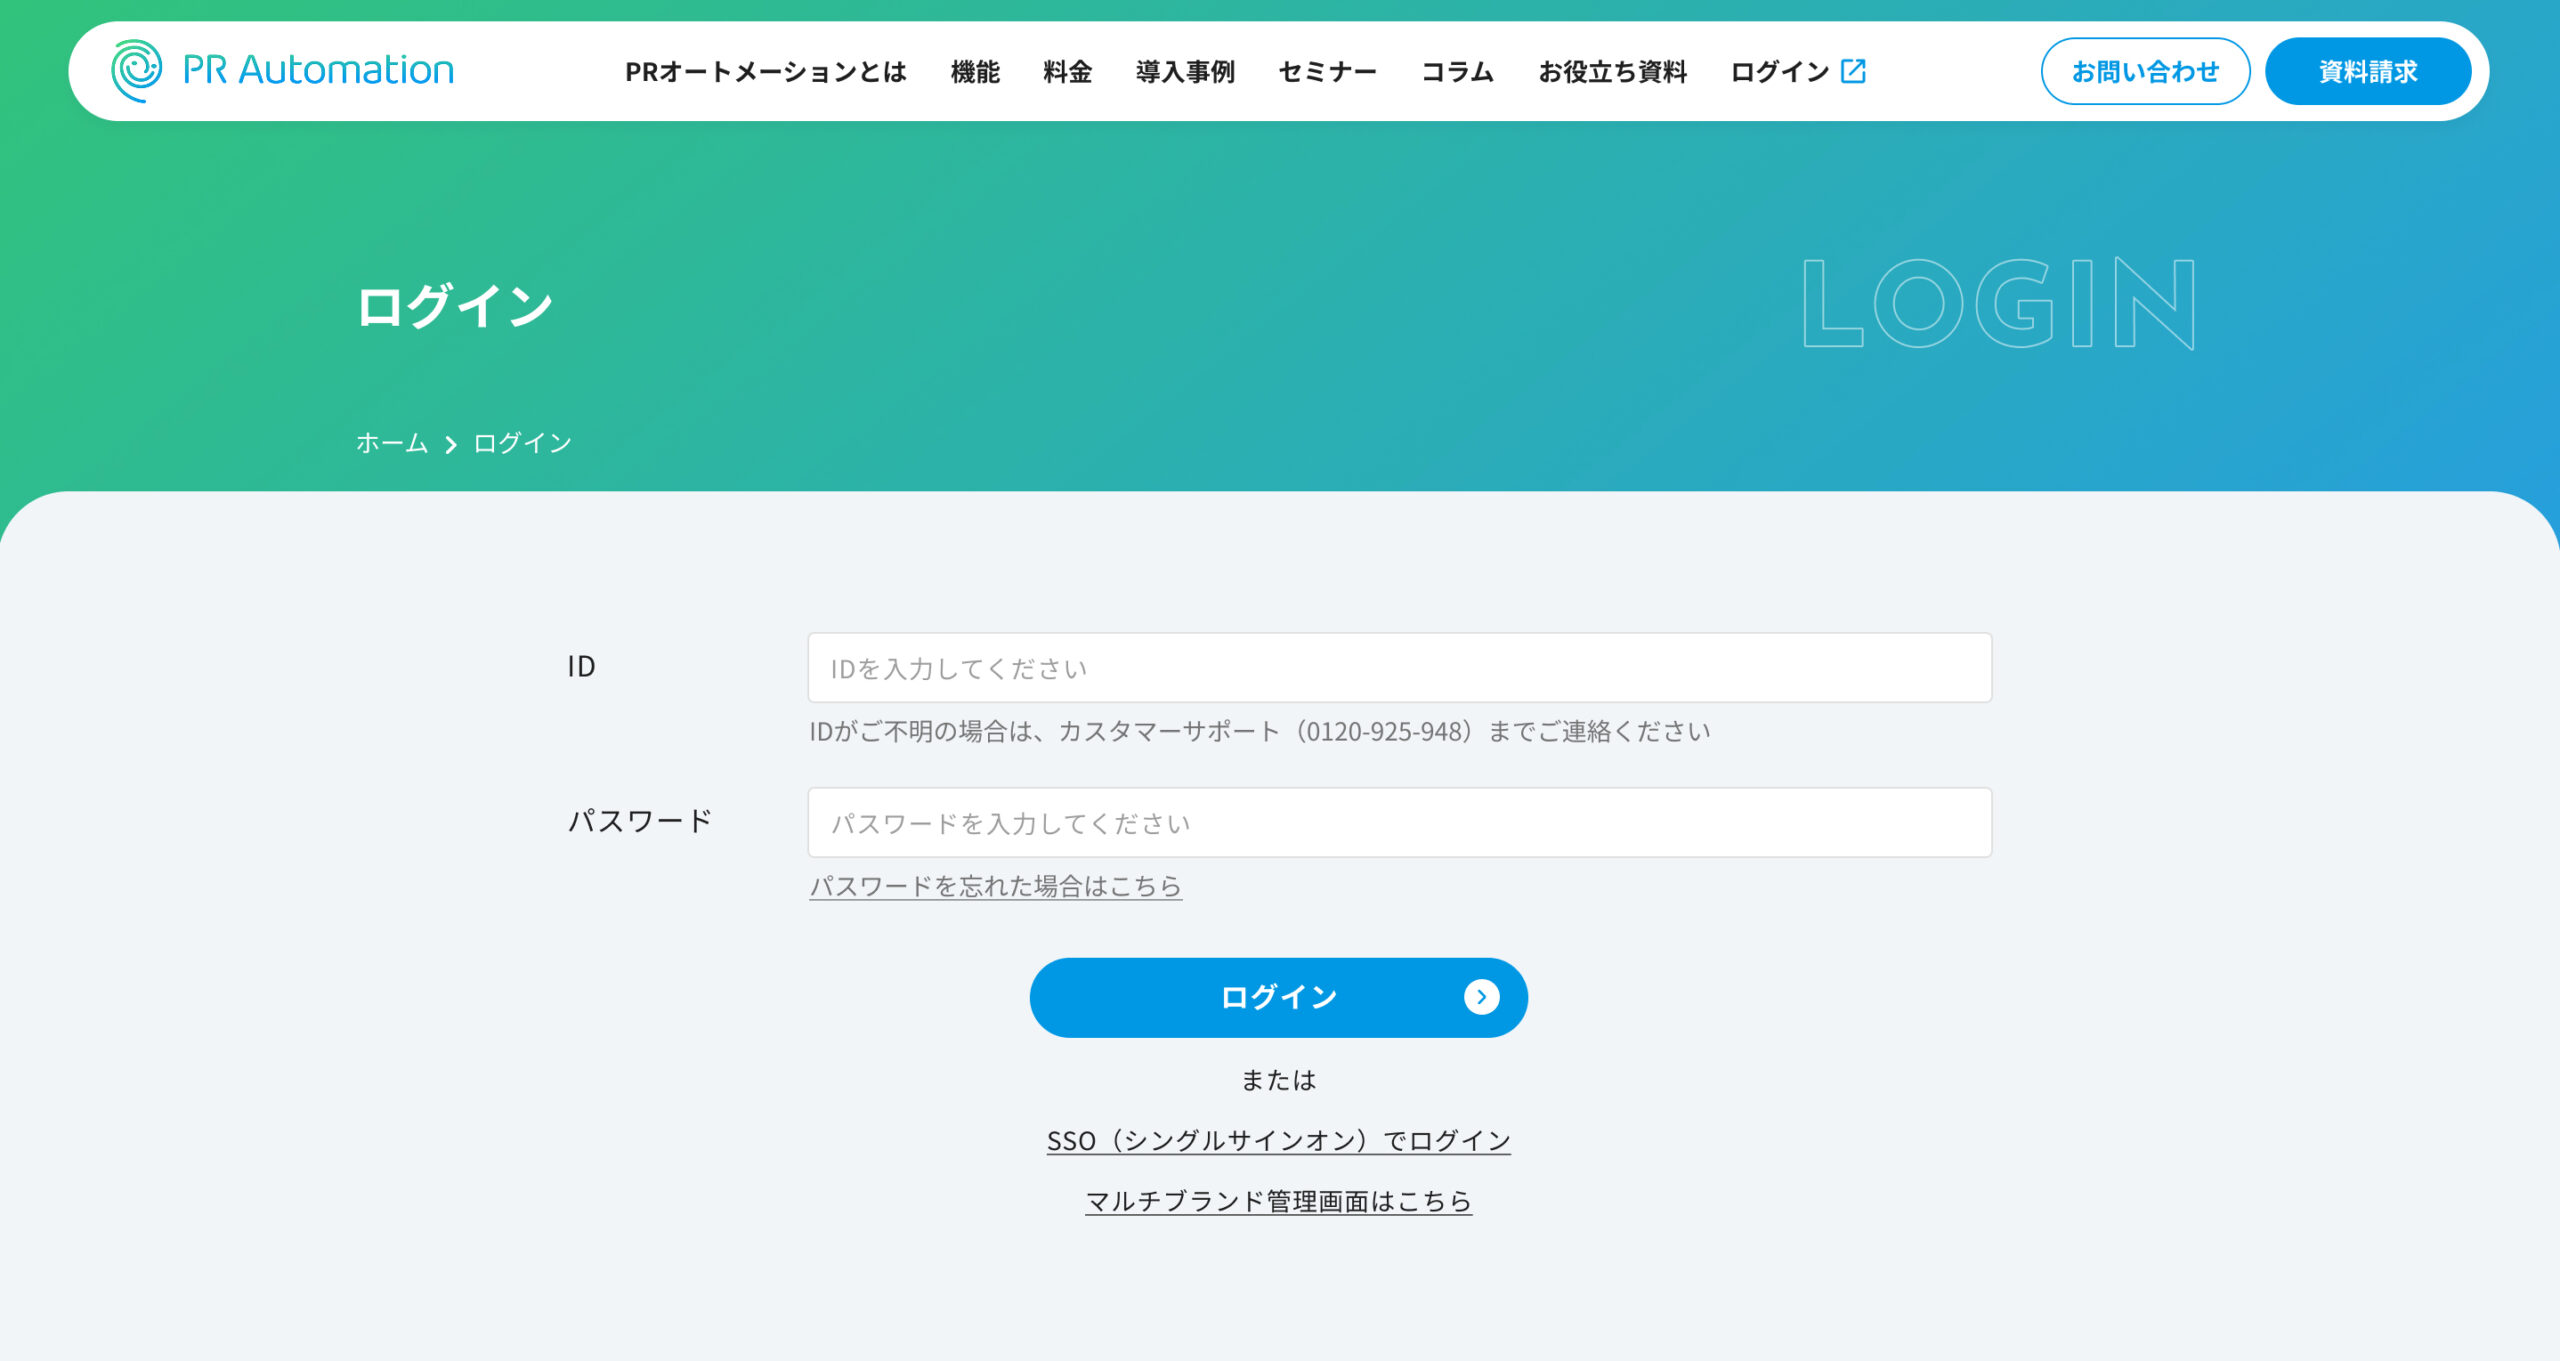Go to ホーム via breadcrumb
This screenshot has height=1361, width=2560.
[392, 443]
